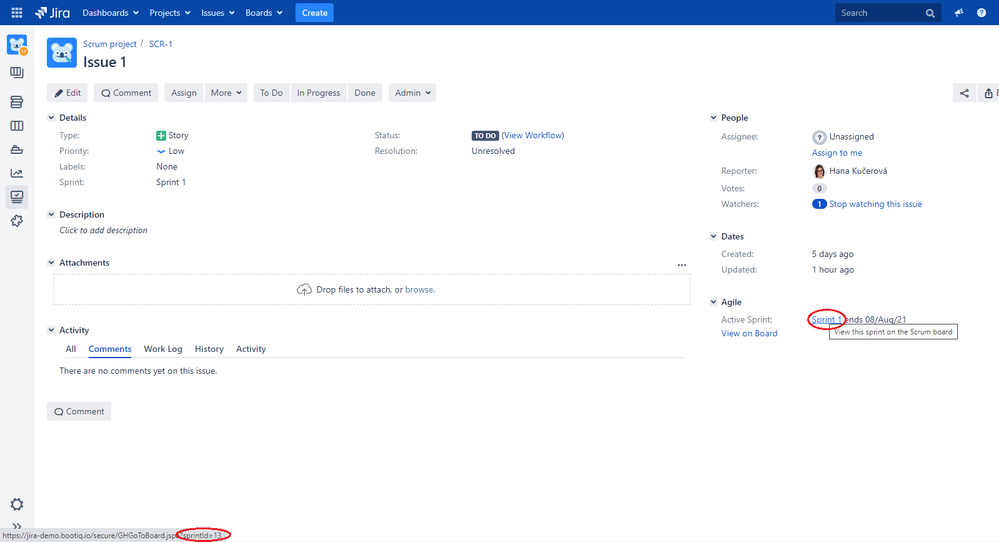Click the bottom Comment button
This screenshot has height=542, width=999.
79,411
